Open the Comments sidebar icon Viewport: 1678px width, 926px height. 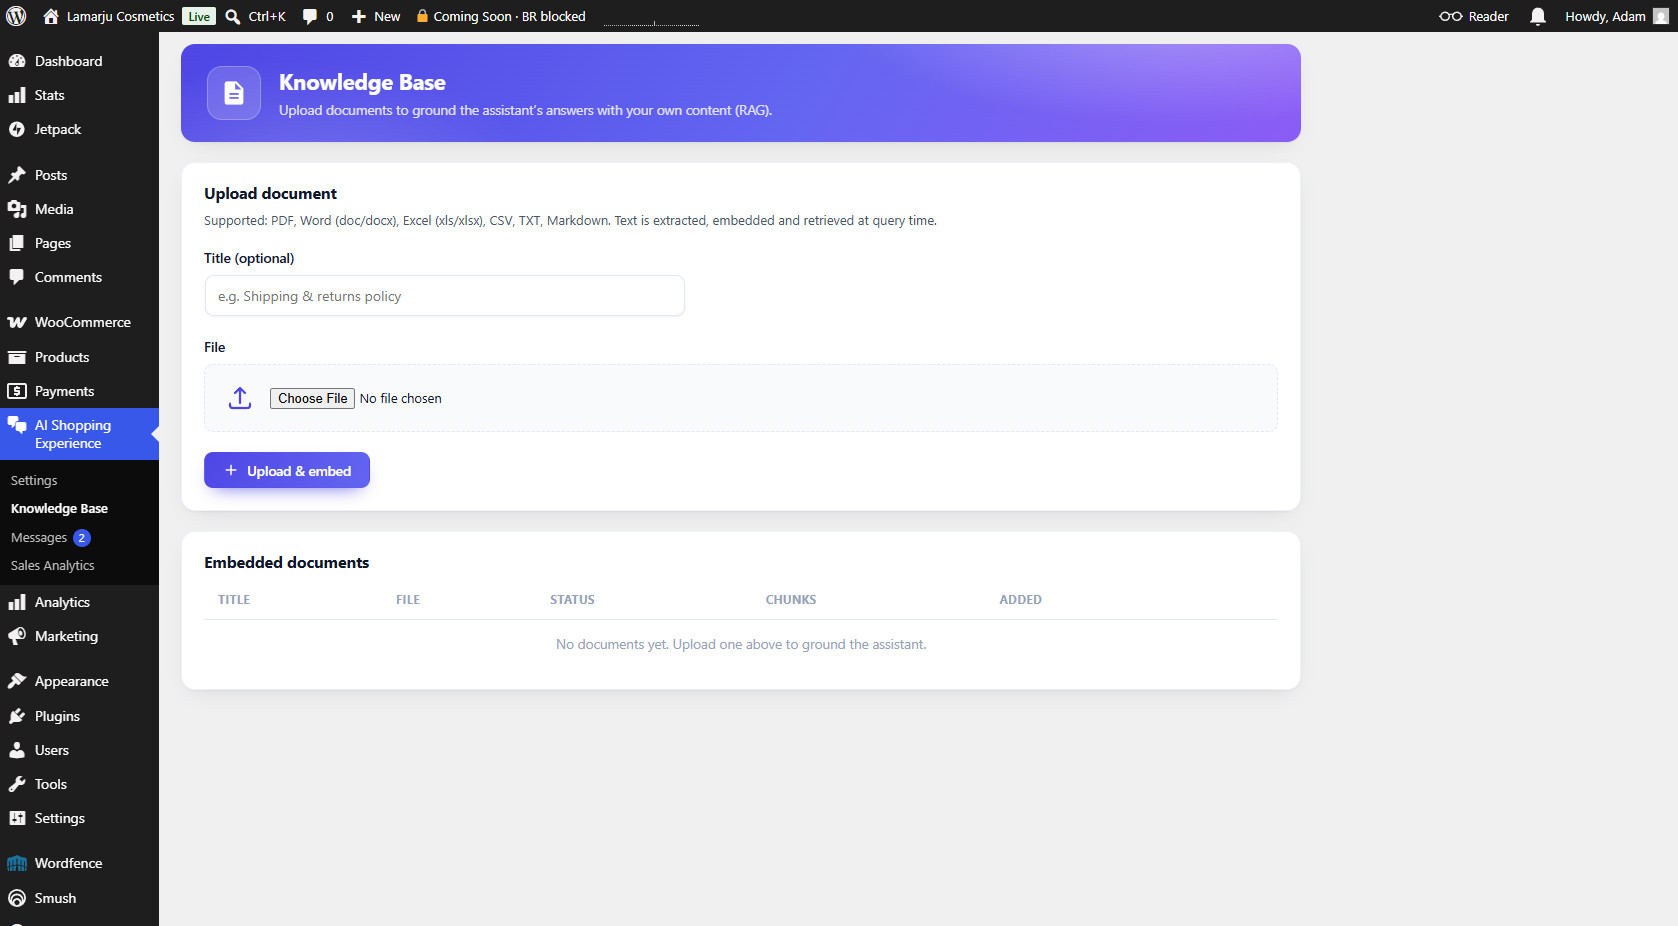[17, 277]
